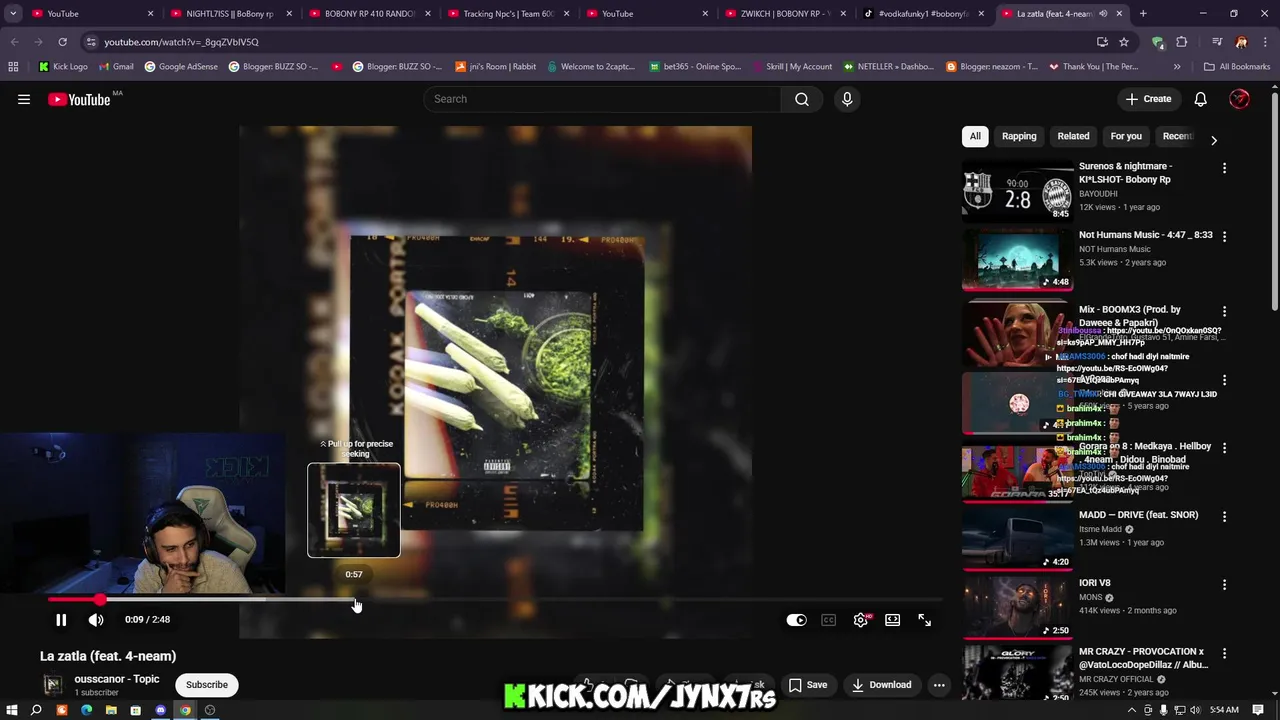
Task: Switch to vodkafunky1 TikTok tab
Action: (923, 14)
